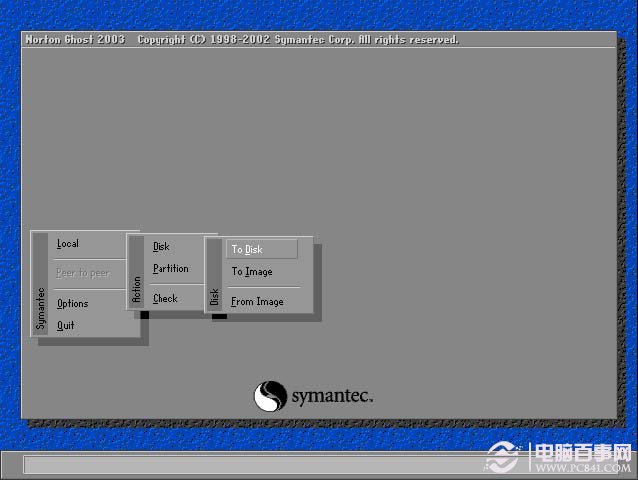Click the Norton Ghost 2003 title text
The width and height of the screenshot is (638, 480).
pyautogui.click(x=75, y=39)
